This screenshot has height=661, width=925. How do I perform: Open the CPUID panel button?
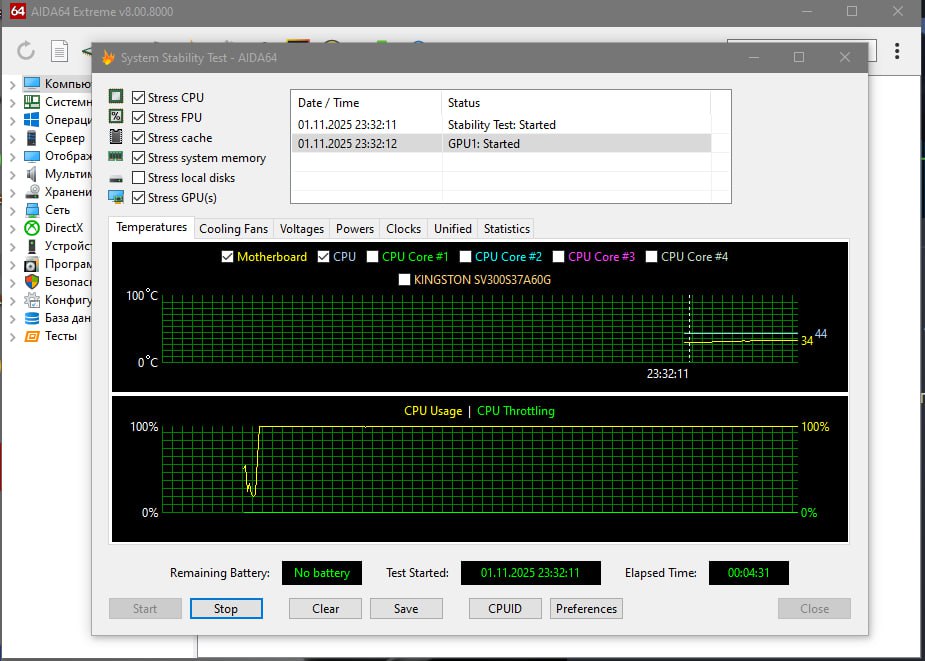504,608
